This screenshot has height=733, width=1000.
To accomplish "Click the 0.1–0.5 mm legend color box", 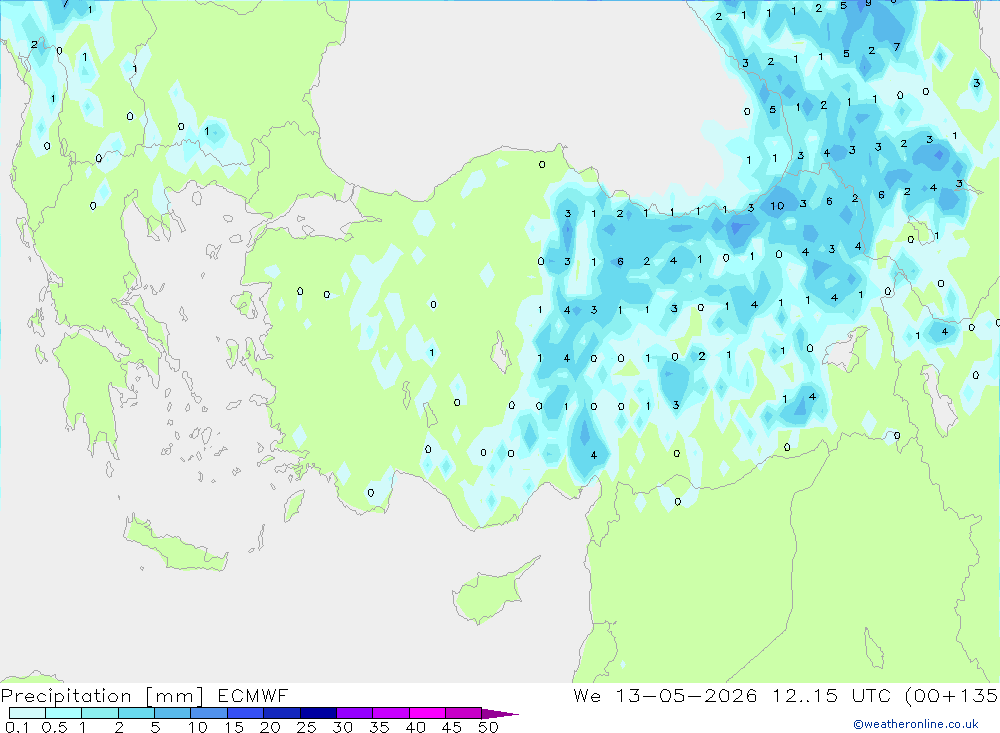I will (27, 713).
